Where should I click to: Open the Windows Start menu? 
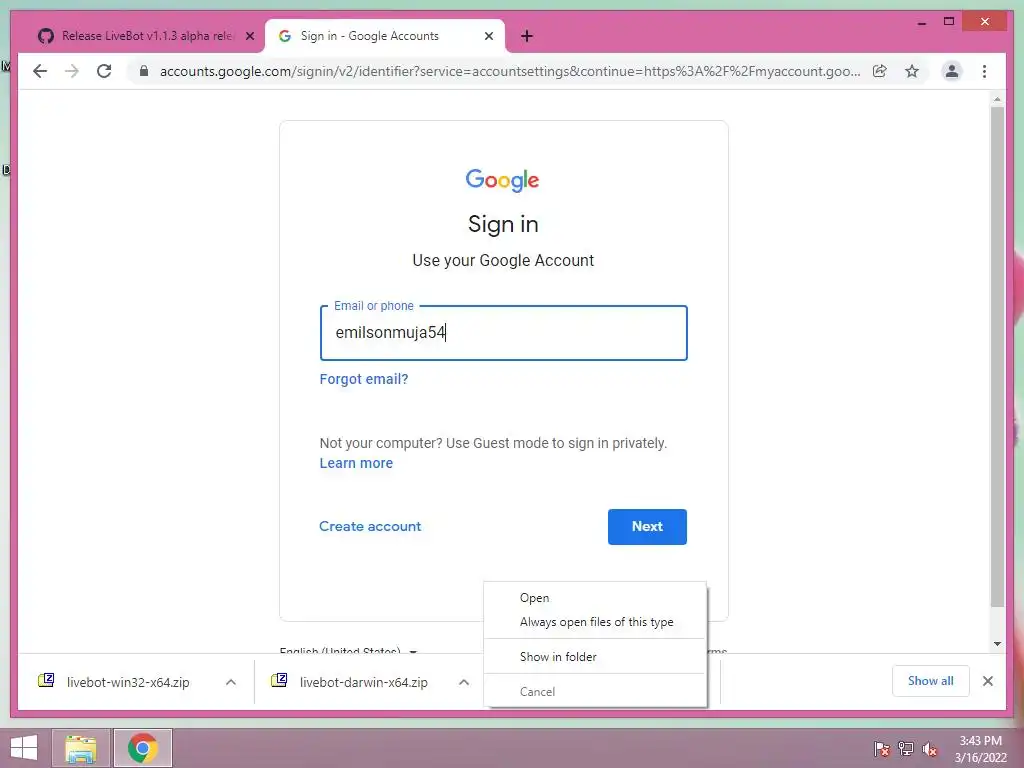click(24, 748)
